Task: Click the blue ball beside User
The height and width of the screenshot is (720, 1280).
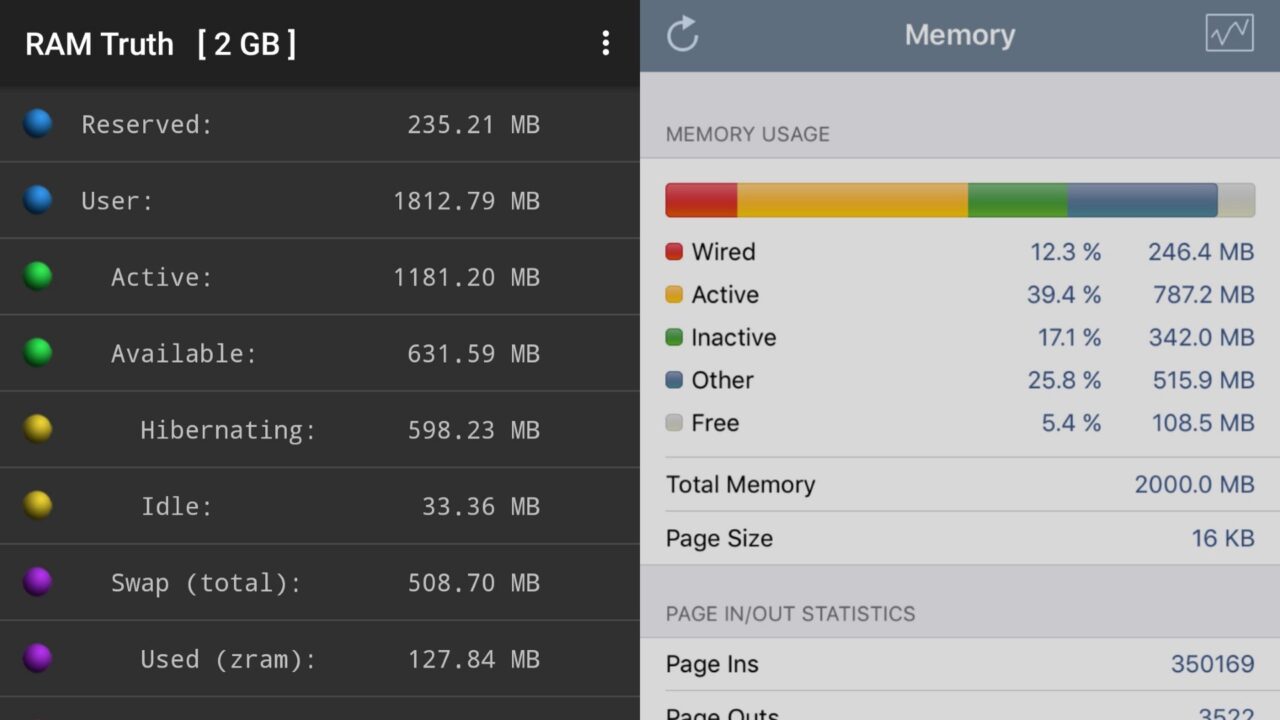Action: 38,200
